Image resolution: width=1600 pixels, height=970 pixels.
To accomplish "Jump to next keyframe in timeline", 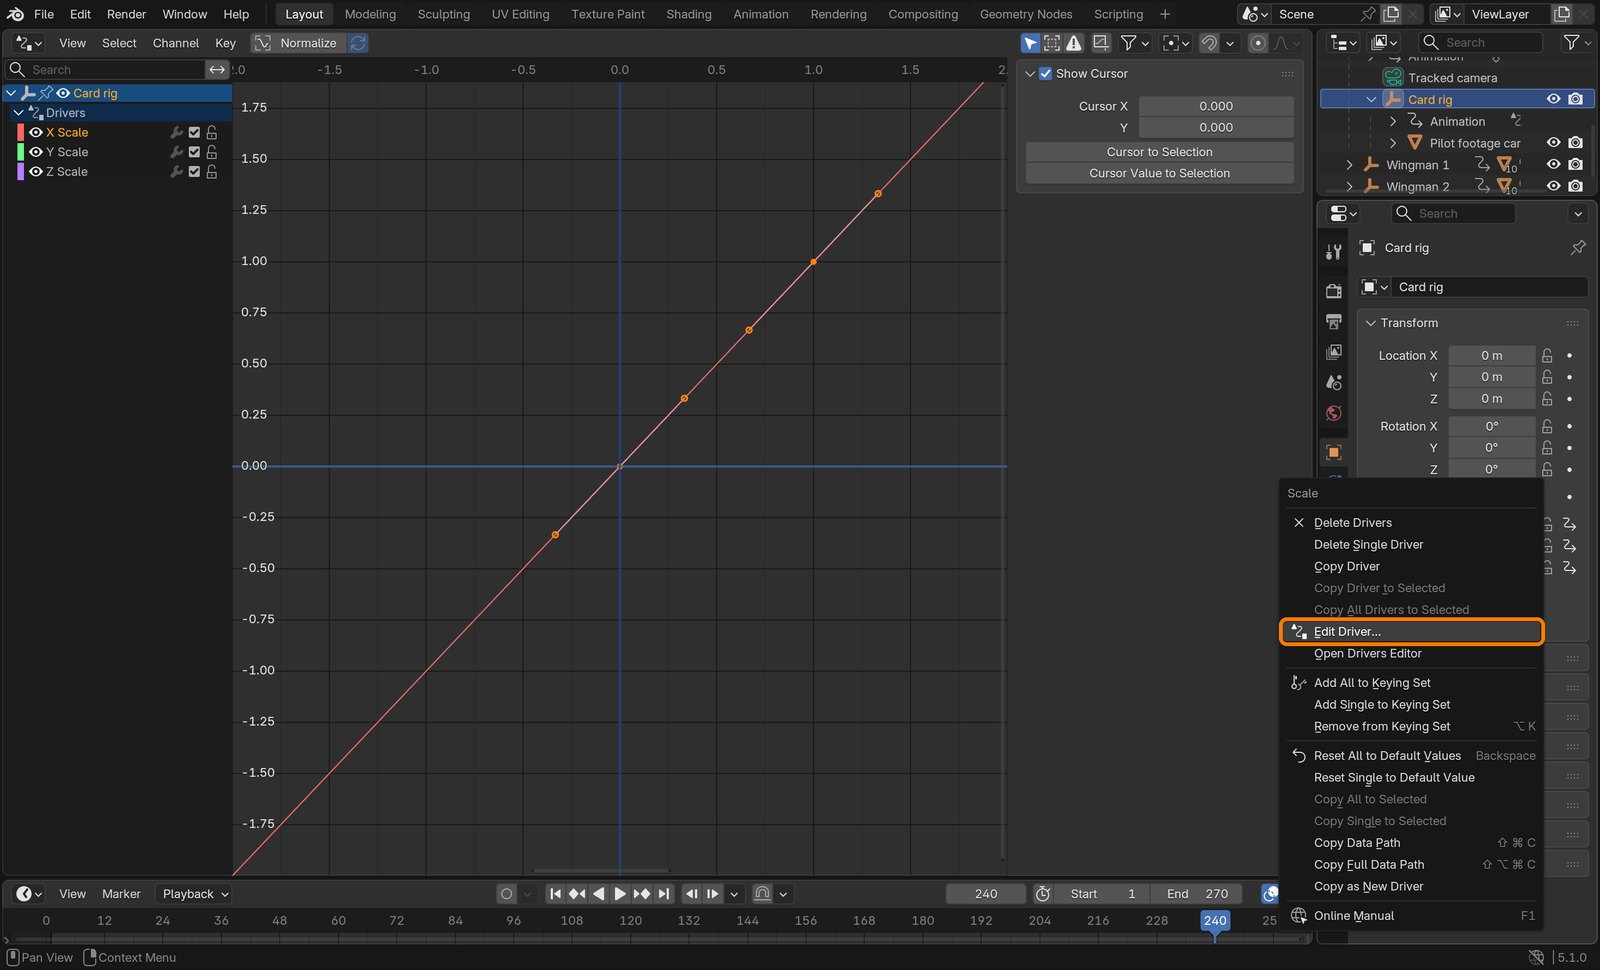I will [x=642, y=894].
